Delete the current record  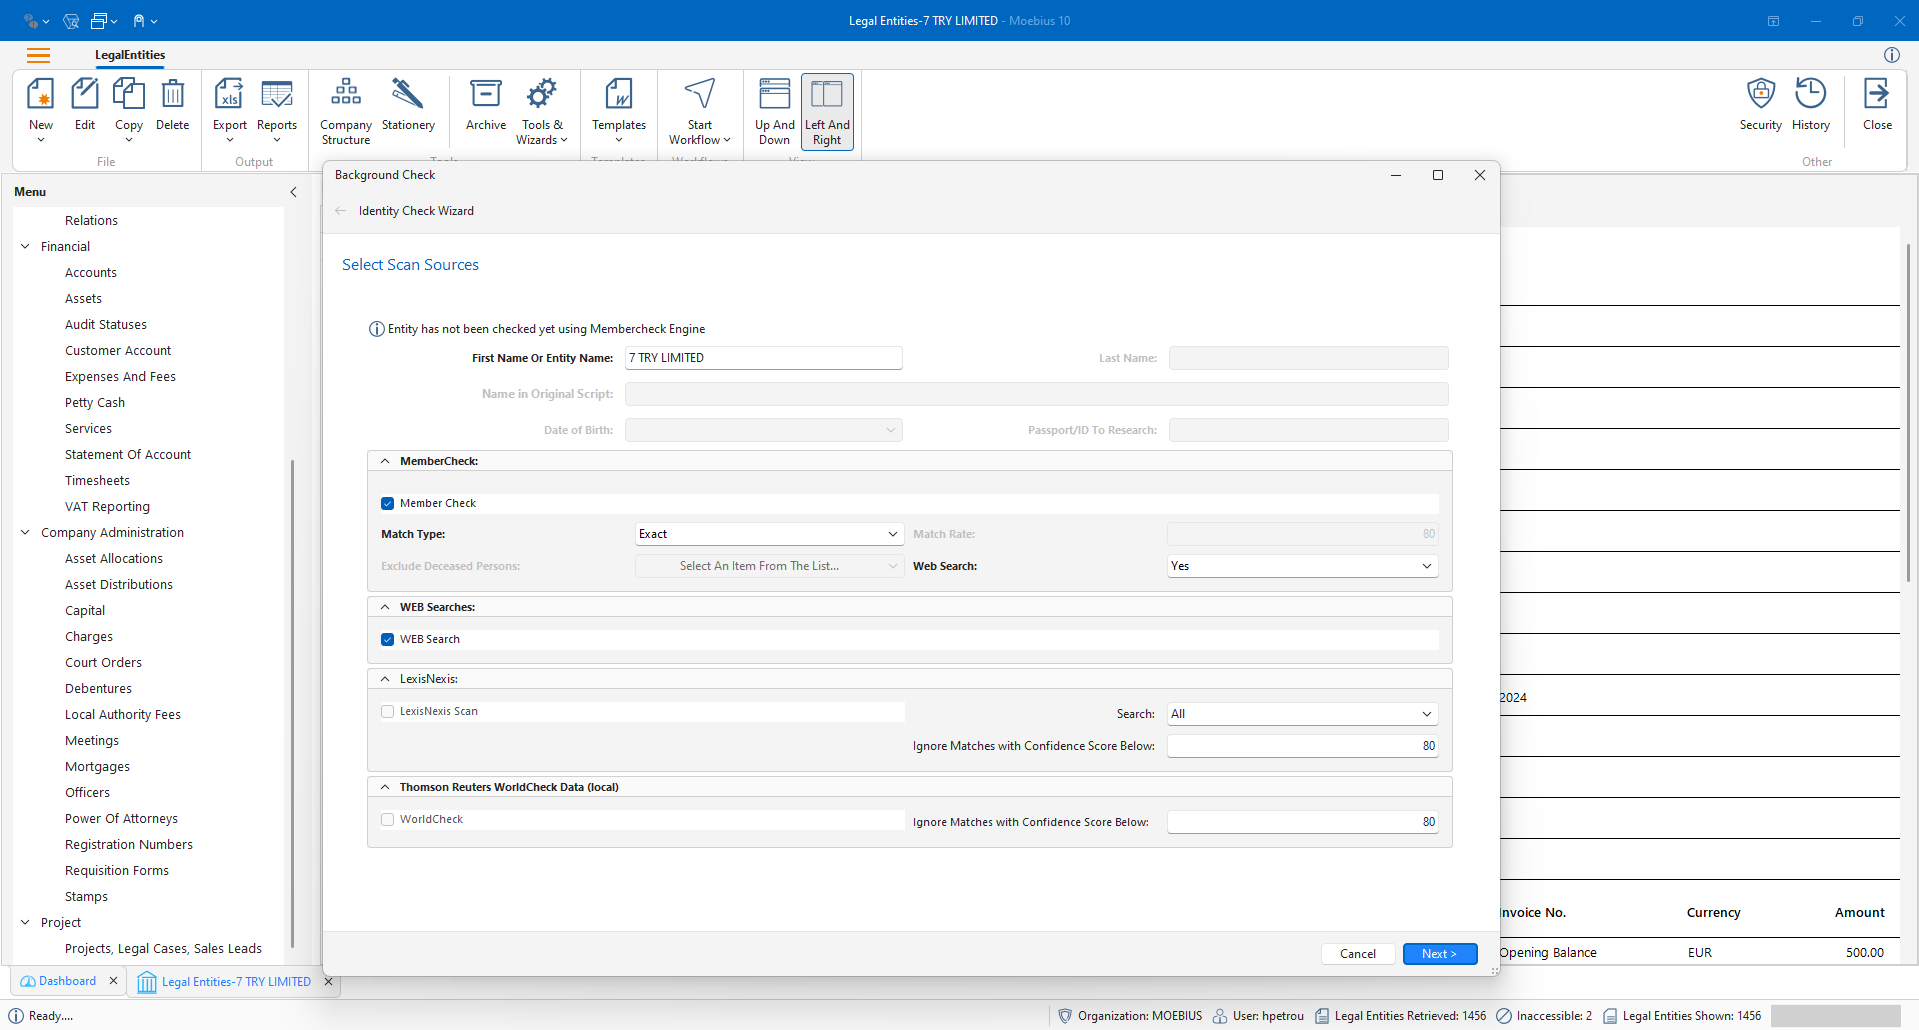pos(172,105)
